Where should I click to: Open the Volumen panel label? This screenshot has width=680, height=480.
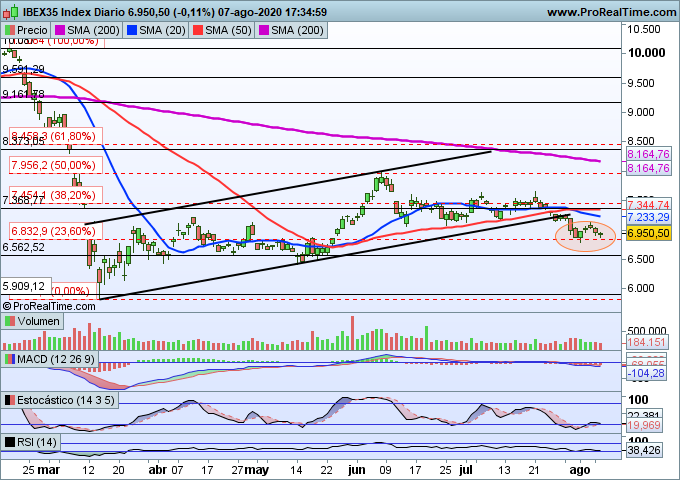38,321
